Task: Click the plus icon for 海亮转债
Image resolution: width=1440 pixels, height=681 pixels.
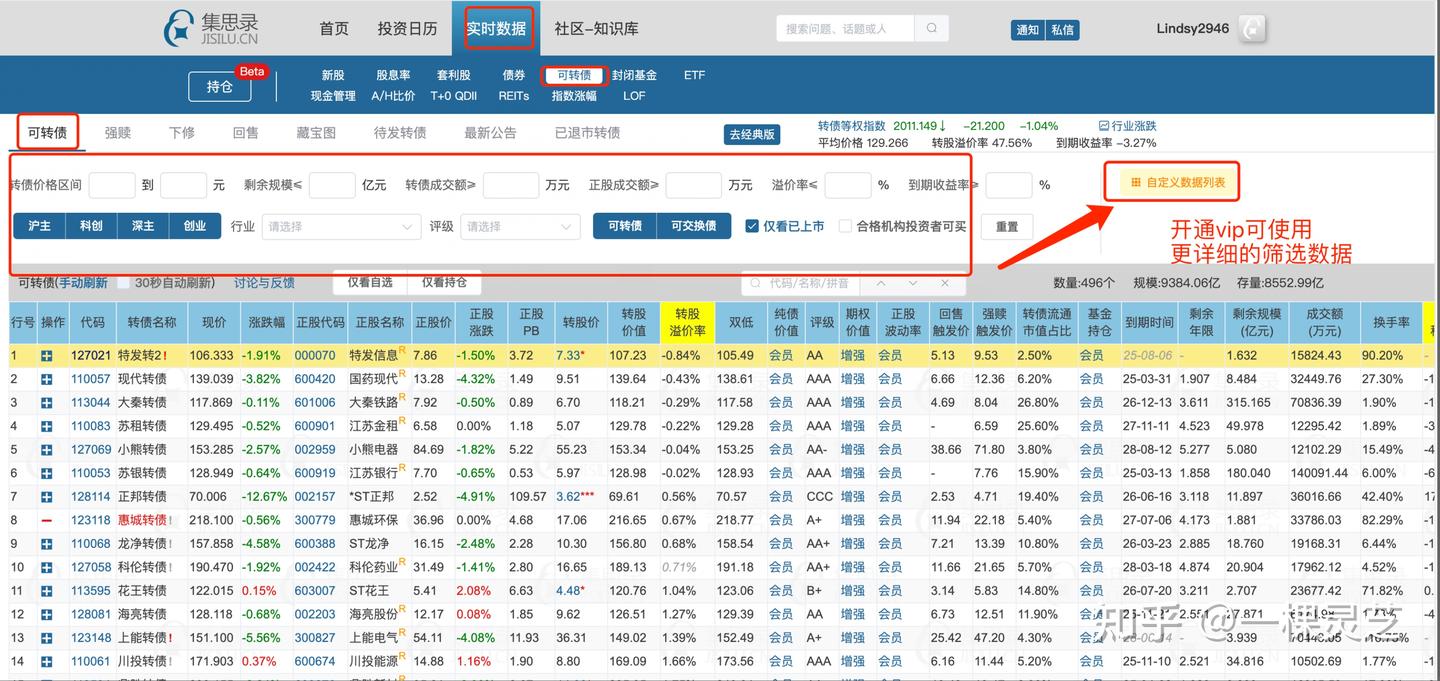Action: point(47,614)
